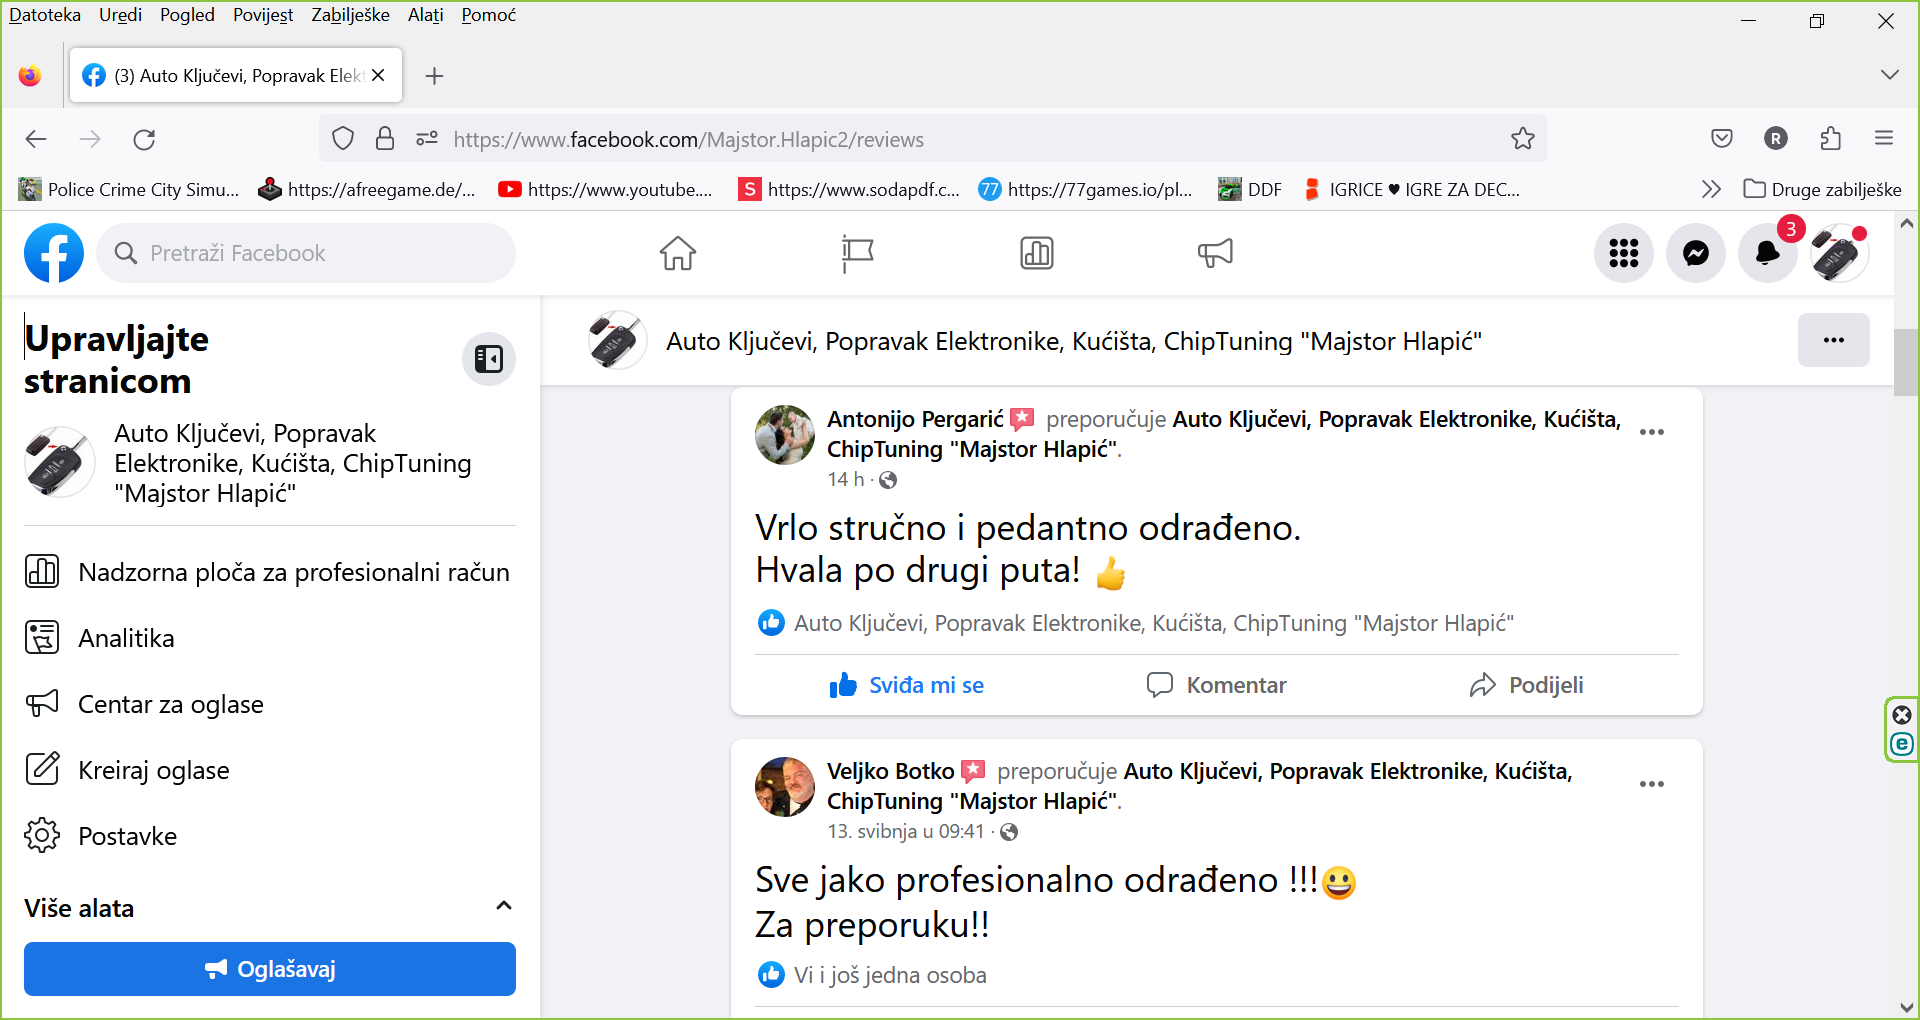Open the green e extension icon
Image resolution: width=1920 pixels, height=1020 pixels.
click(1902, 744)
